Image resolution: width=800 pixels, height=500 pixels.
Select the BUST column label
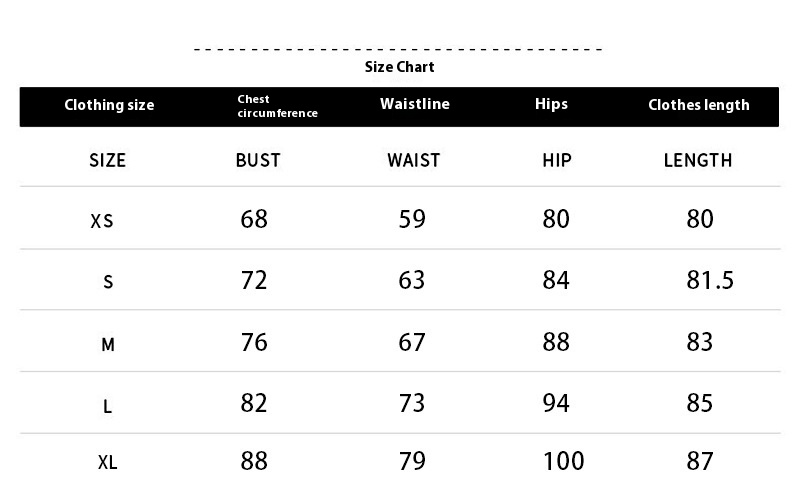pos(258,161)
